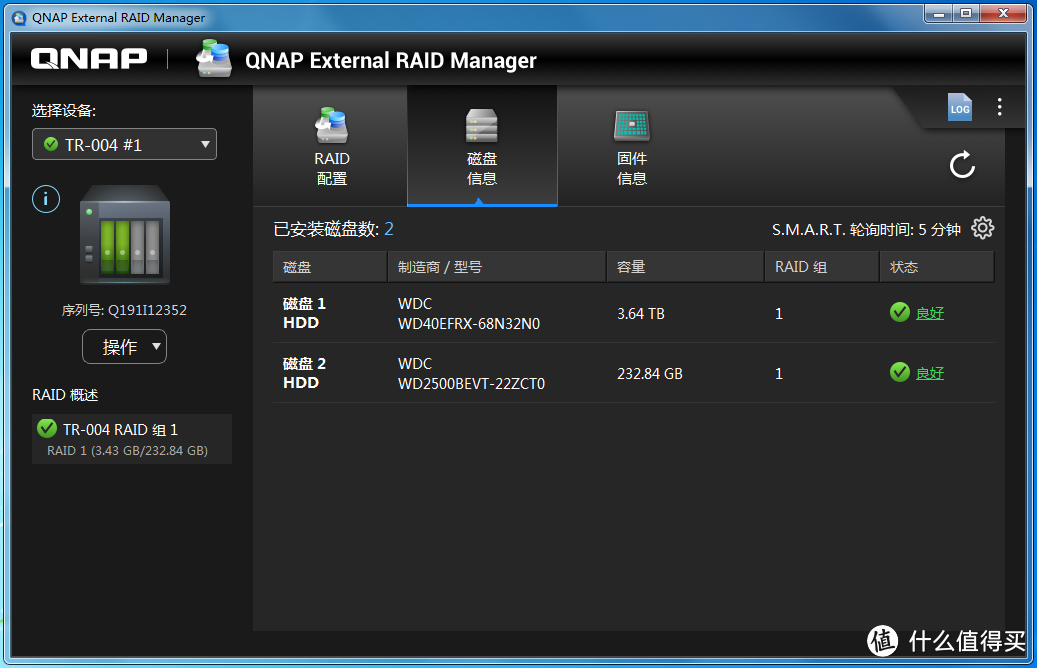Click the RAID 配置 tab icon
Screen dimensions: 1037x668
click(331, 125)
